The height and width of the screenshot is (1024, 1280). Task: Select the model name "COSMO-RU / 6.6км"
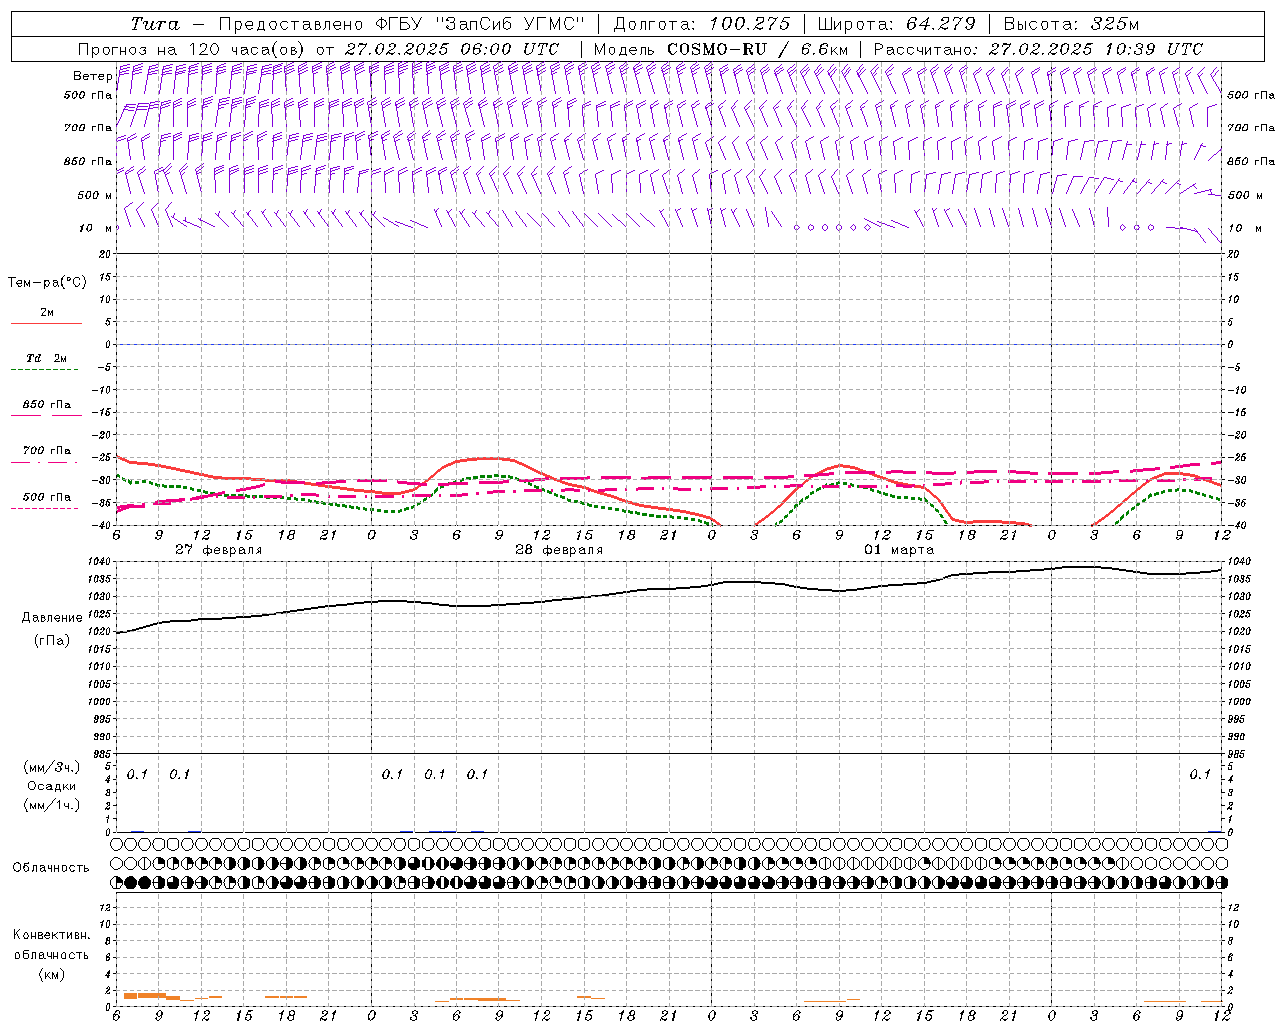coord(757,49)
